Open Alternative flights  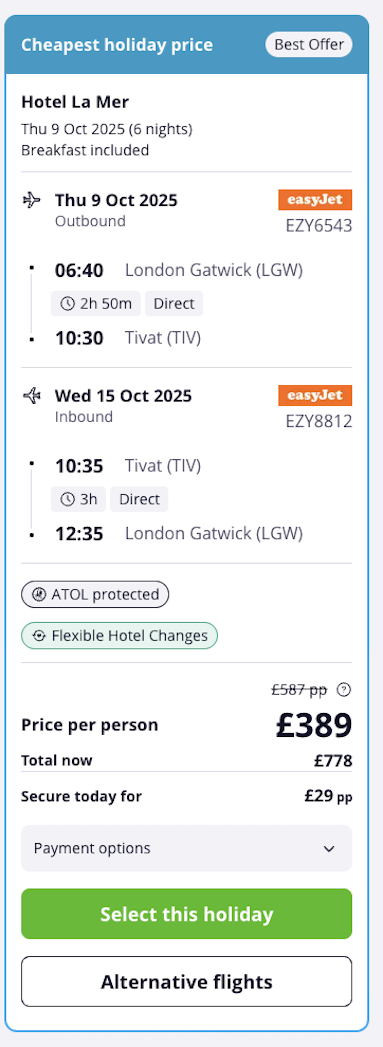click(187, 982)
